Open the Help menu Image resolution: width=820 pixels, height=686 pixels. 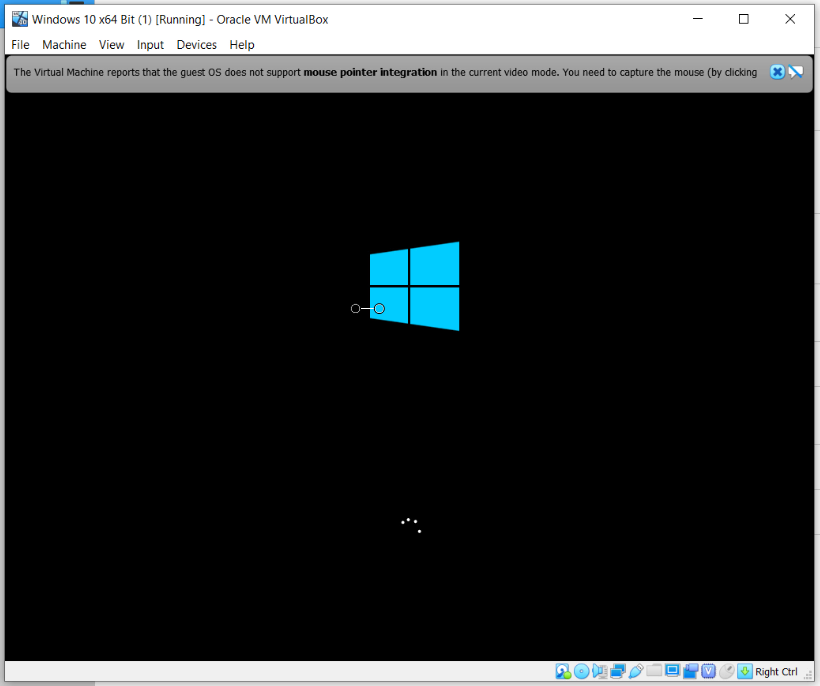tap(242, 45)
